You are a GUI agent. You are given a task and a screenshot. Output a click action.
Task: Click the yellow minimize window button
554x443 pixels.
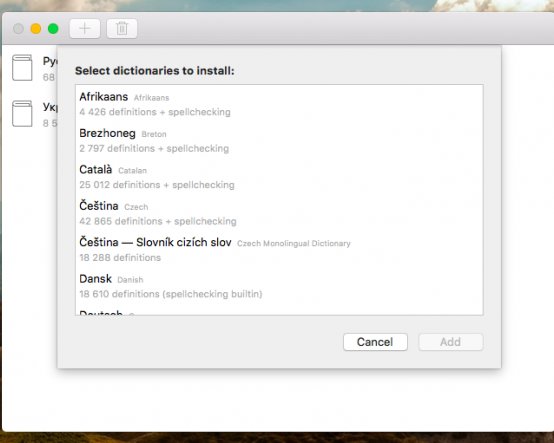pos(36,28)
